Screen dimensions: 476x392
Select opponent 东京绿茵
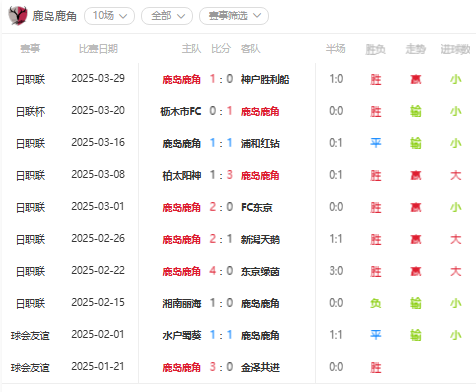pos(260,271)
